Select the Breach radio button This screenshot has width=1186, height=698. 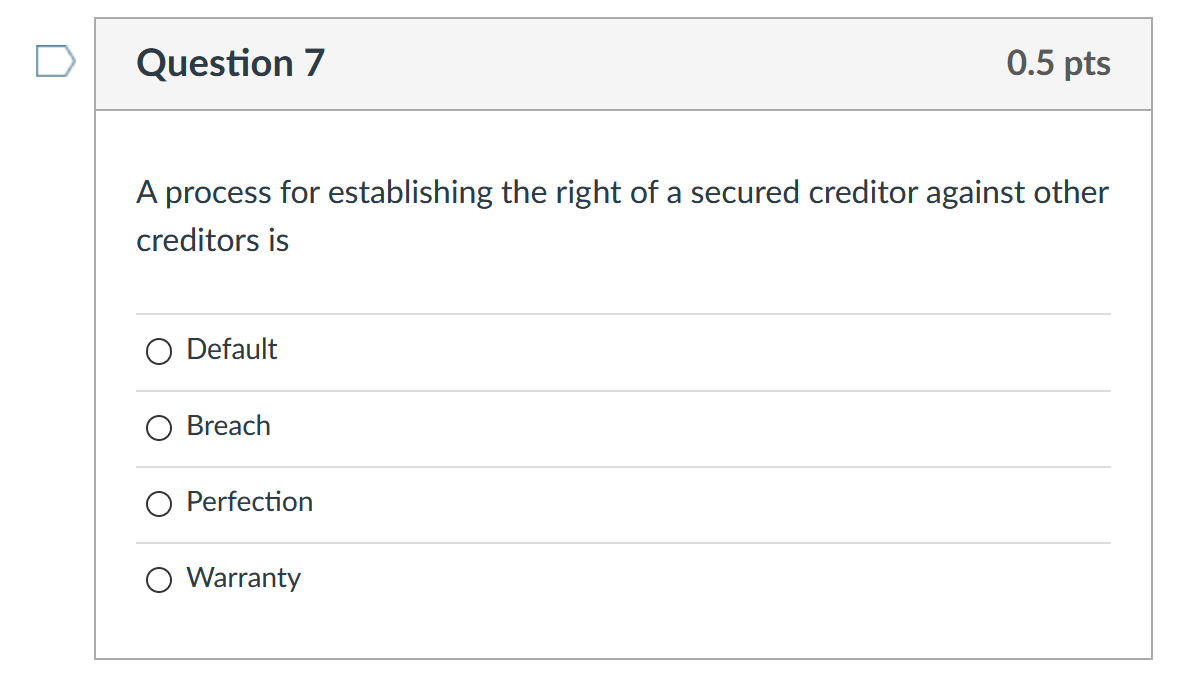click(159, 427)
